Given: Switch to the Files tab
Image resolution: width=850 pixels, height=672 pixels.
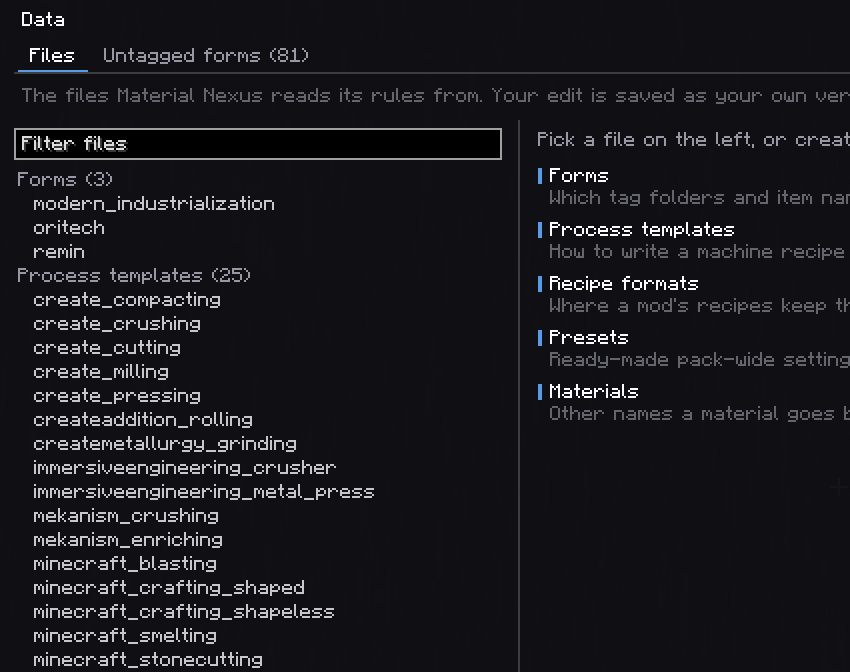Looking at the screenshot, I should tap(52, 56).
